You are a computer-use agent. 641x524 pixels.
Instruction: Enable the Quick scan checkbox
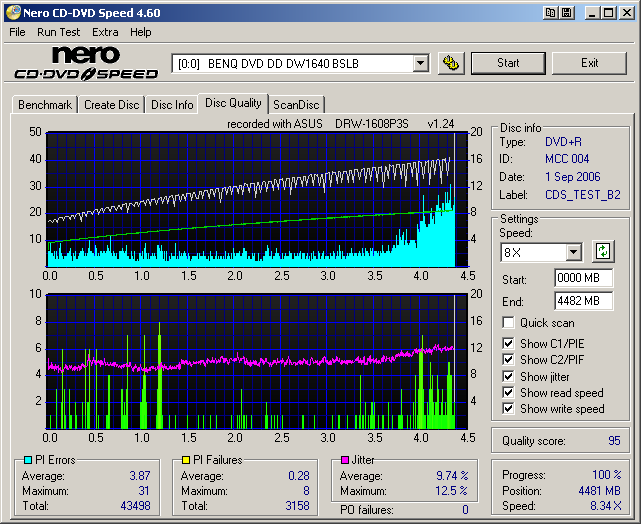[509, 323]
